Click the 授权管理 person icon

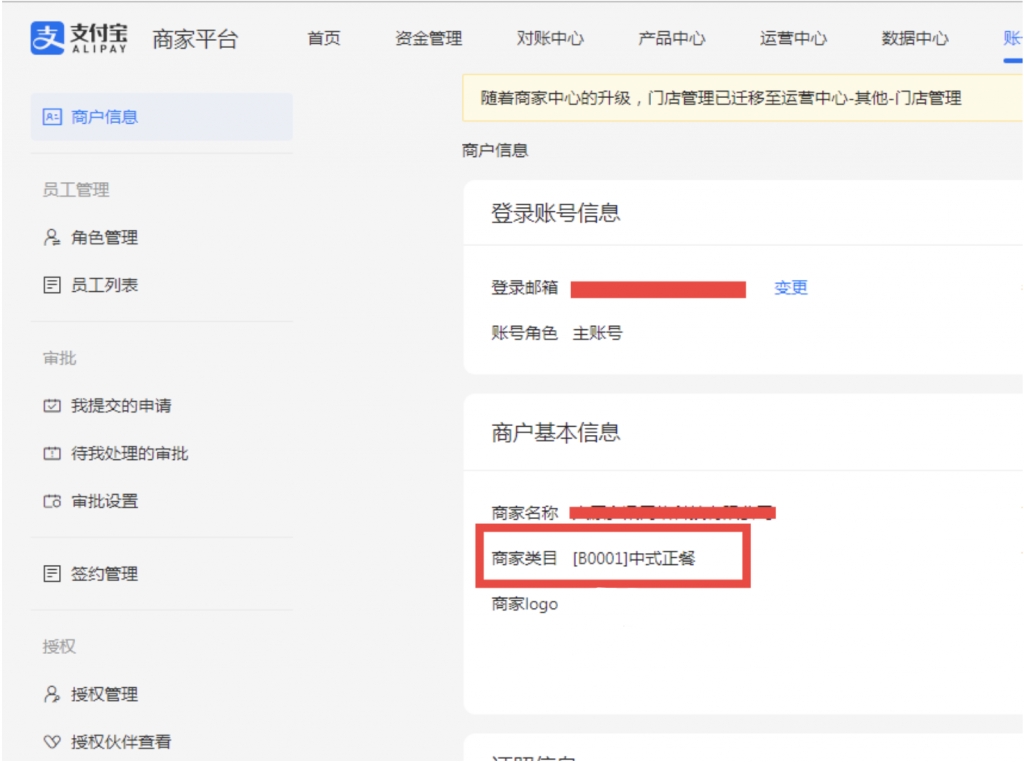51,694
